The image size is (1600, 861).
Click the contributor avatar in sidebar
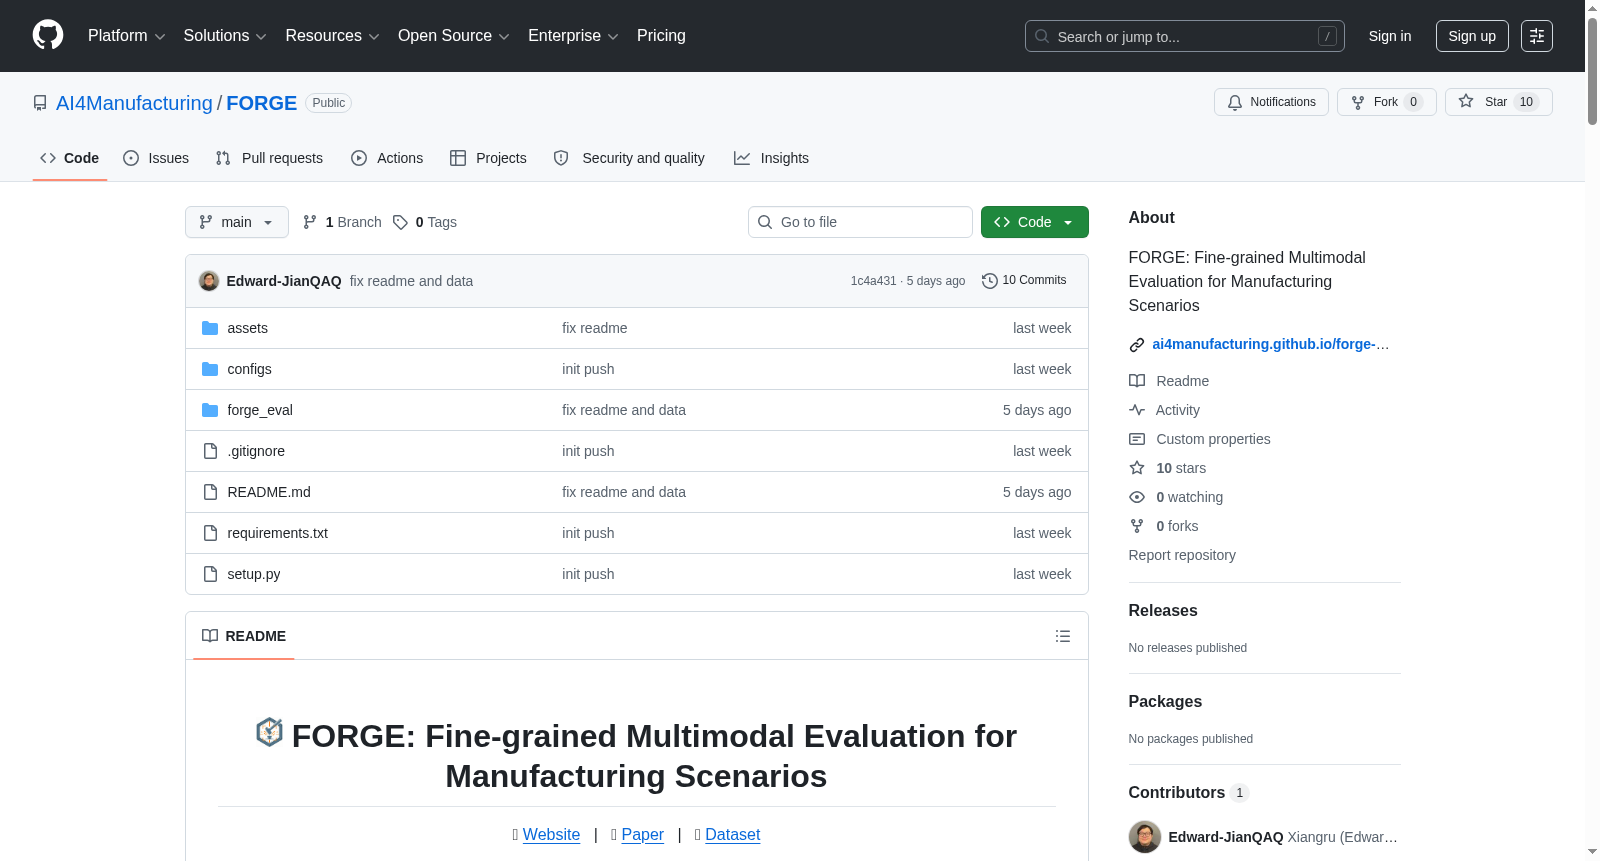[1145, 837]
